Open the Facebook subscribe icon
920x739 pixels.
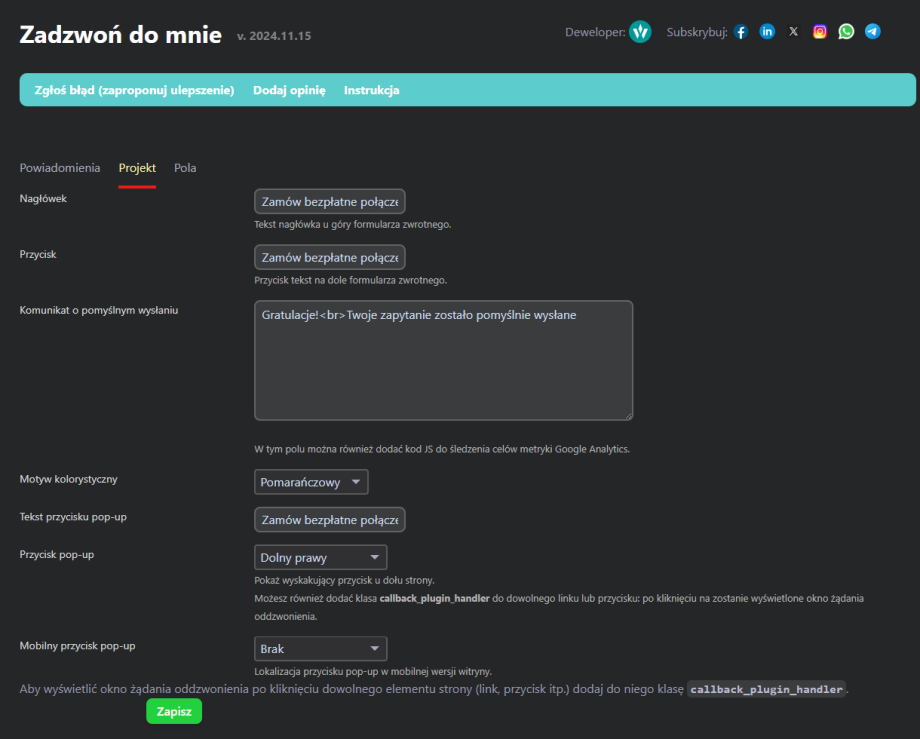tap(741, 32)
